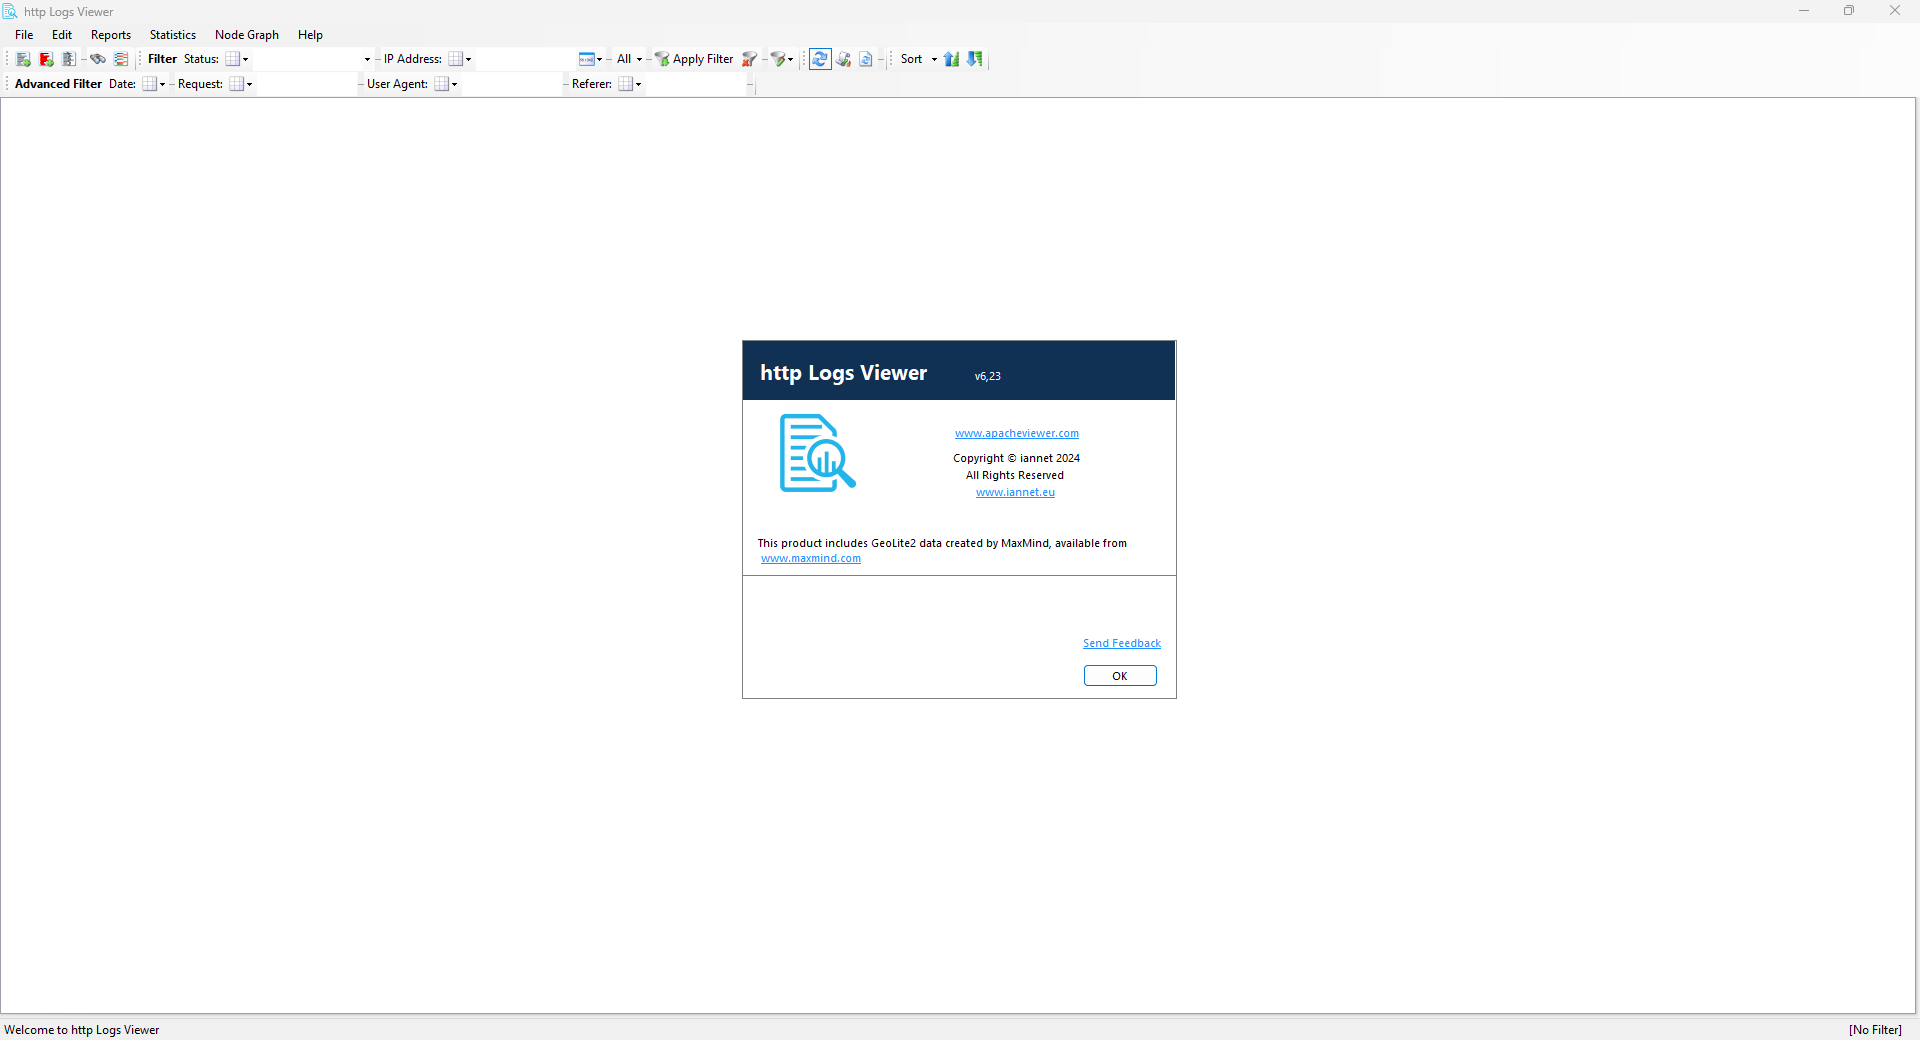Click the User Agent filter input field
This screenshot has height=1040, width=1920.
pyautogui.click(x=511, y=84)
